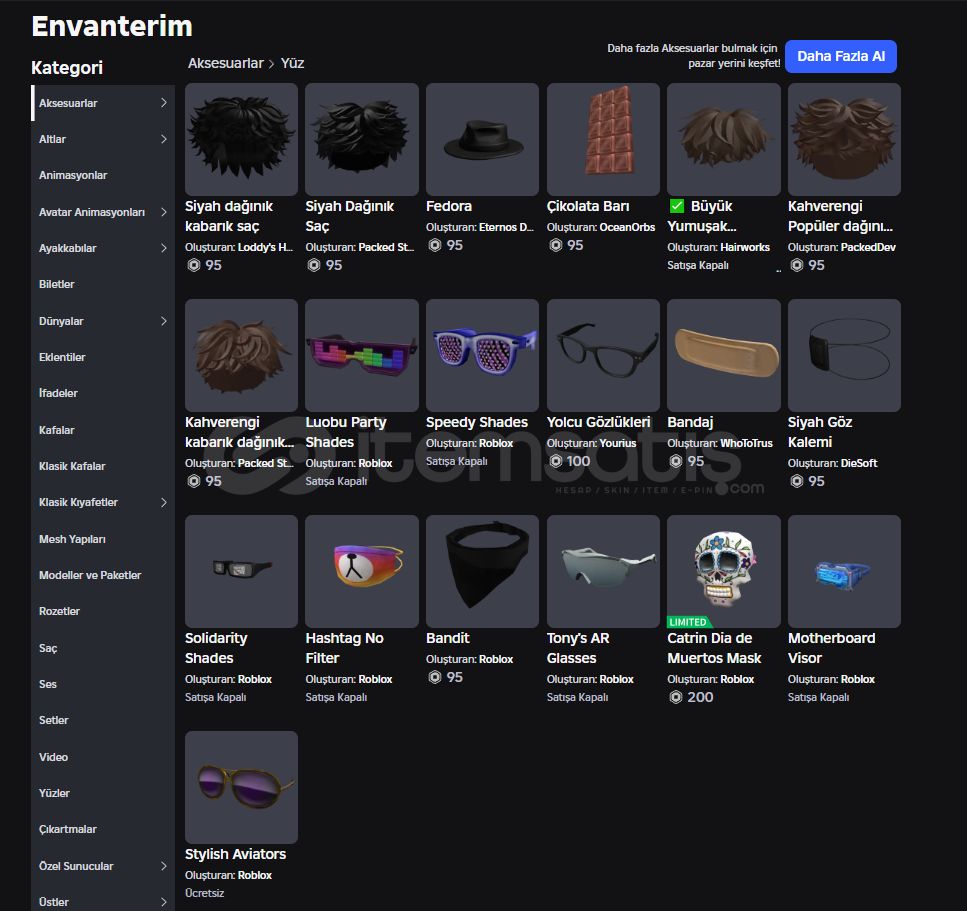Open the Büyük Yumuşak hair thumbnail
Image resolution: width=967 pixels, height=911 pixels.
click(x=723, y=139)
